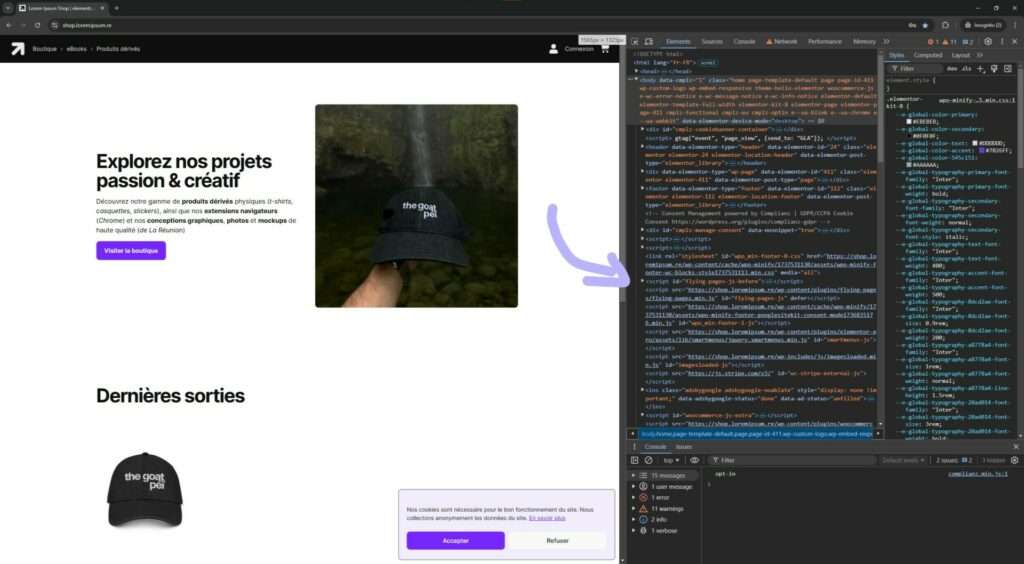This screenshot has height=564, width=1024.
Task: Switch to the Performance tab
Action: (x=825, y=42)
